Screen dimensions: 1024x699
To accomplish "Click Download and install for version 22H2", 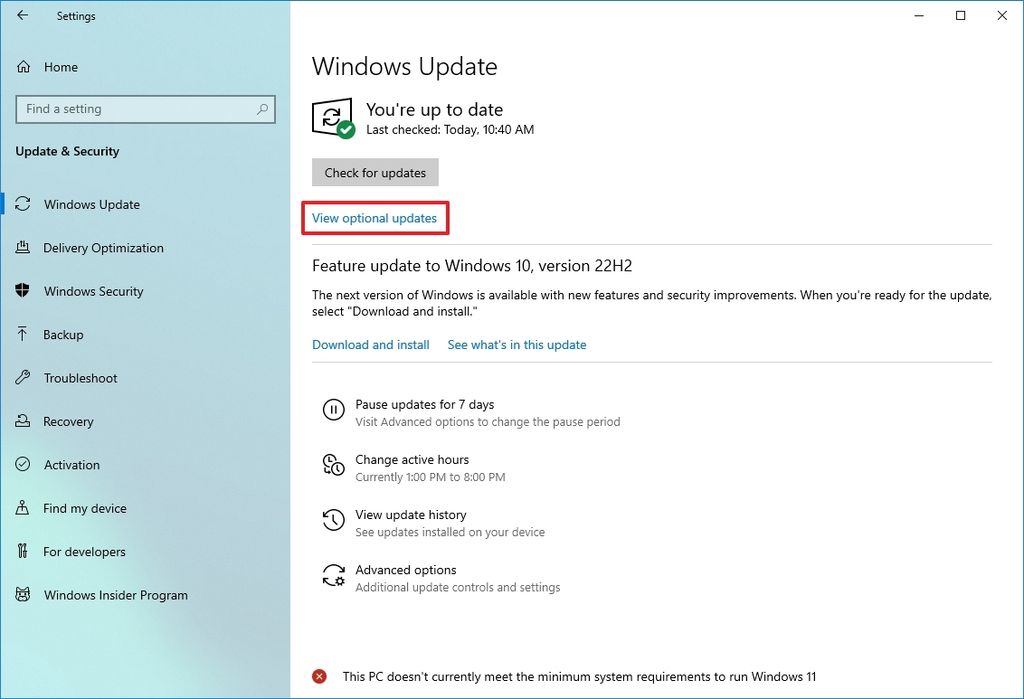I will (370, 344).
